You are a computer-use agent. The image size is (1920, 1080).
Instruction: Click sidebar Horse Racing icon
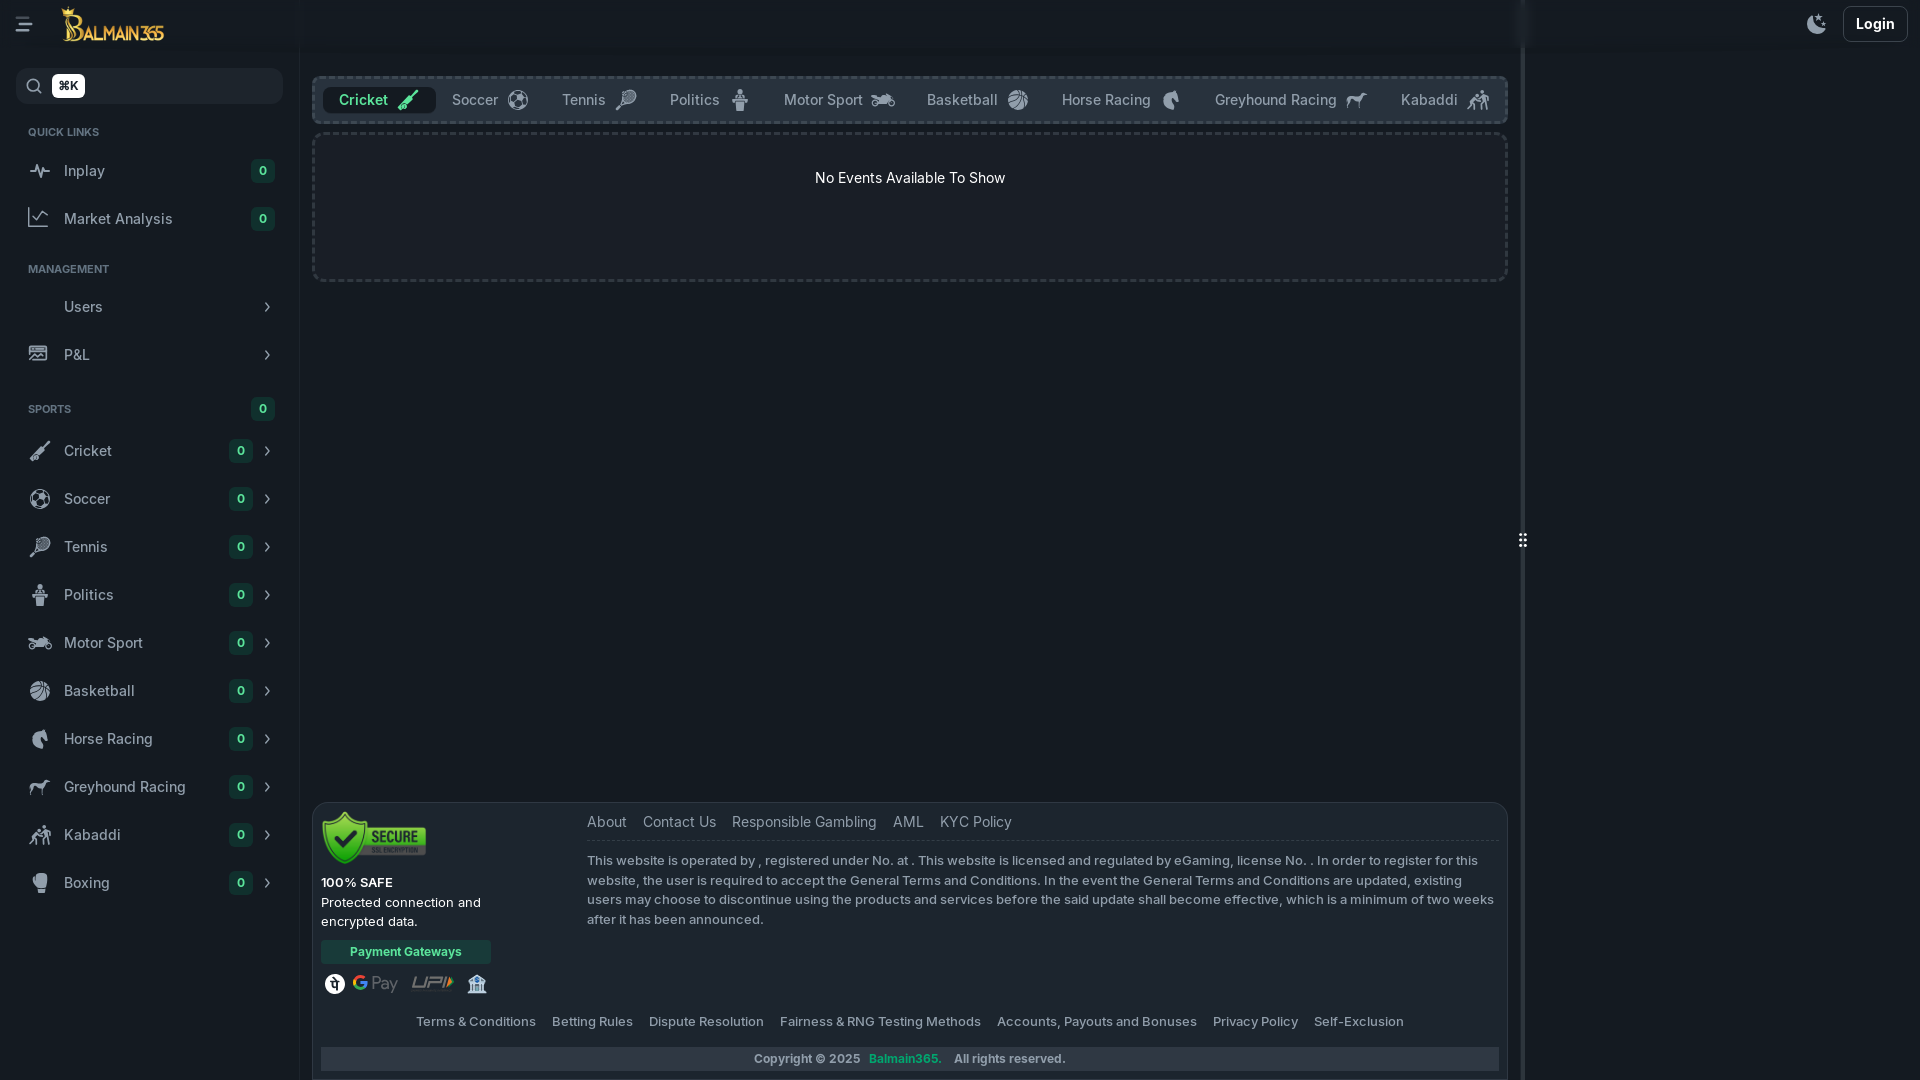[39, 739]
